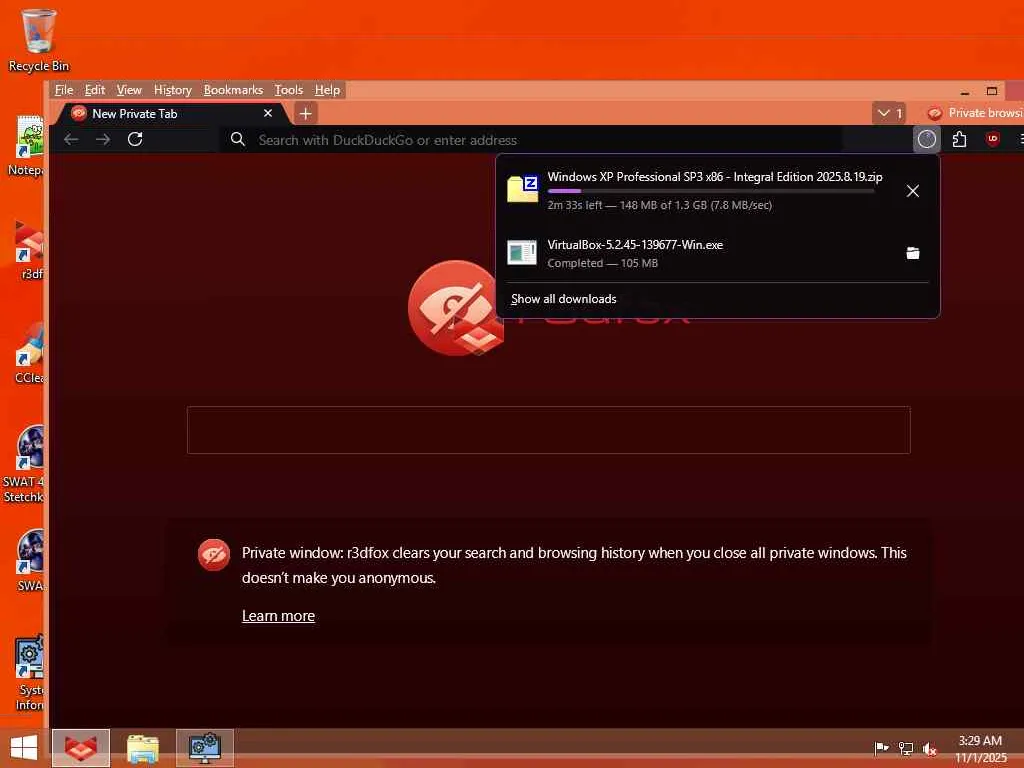Click the Downloads toolbar button
The height and width of the screenshot is (768, 1024).
[926, 139]
